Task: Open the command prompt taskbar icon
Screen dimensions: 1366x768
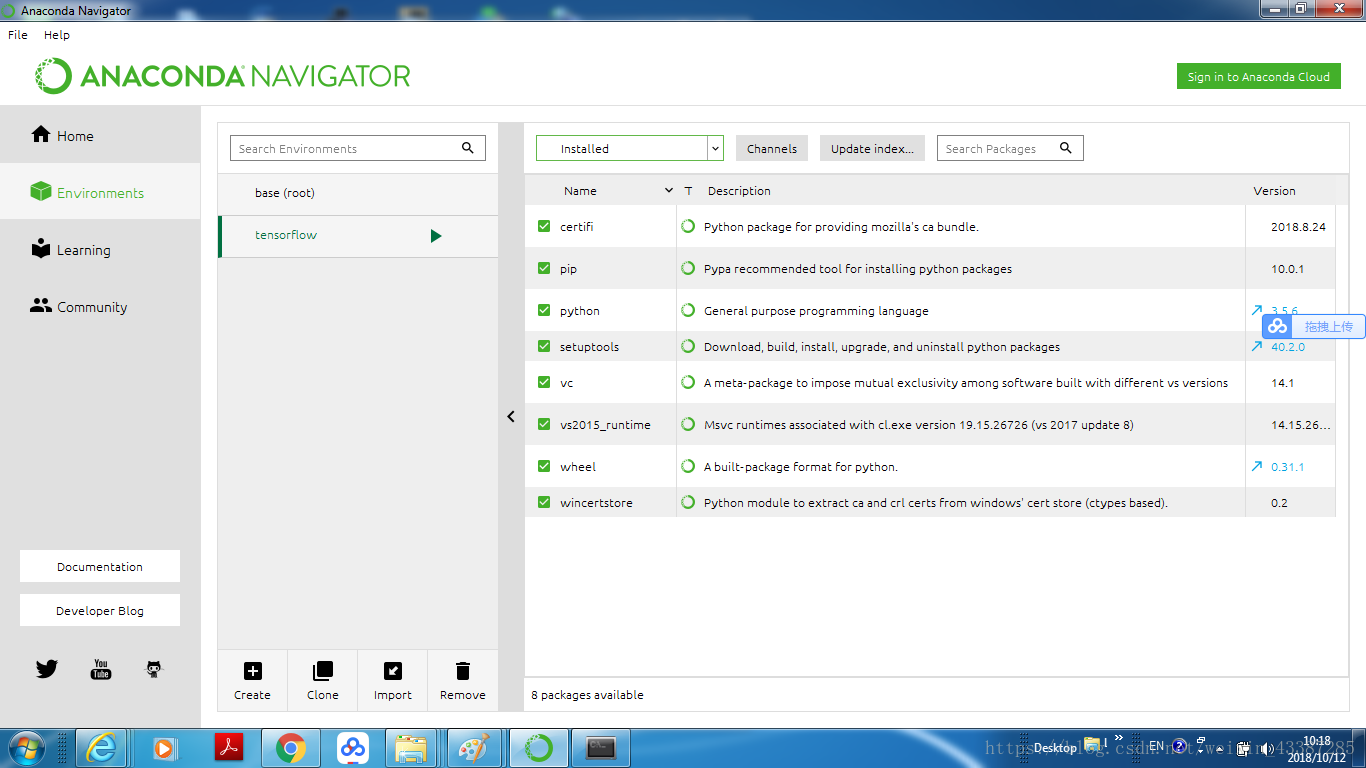Action: pyautogui.click(x=601, y=748)
